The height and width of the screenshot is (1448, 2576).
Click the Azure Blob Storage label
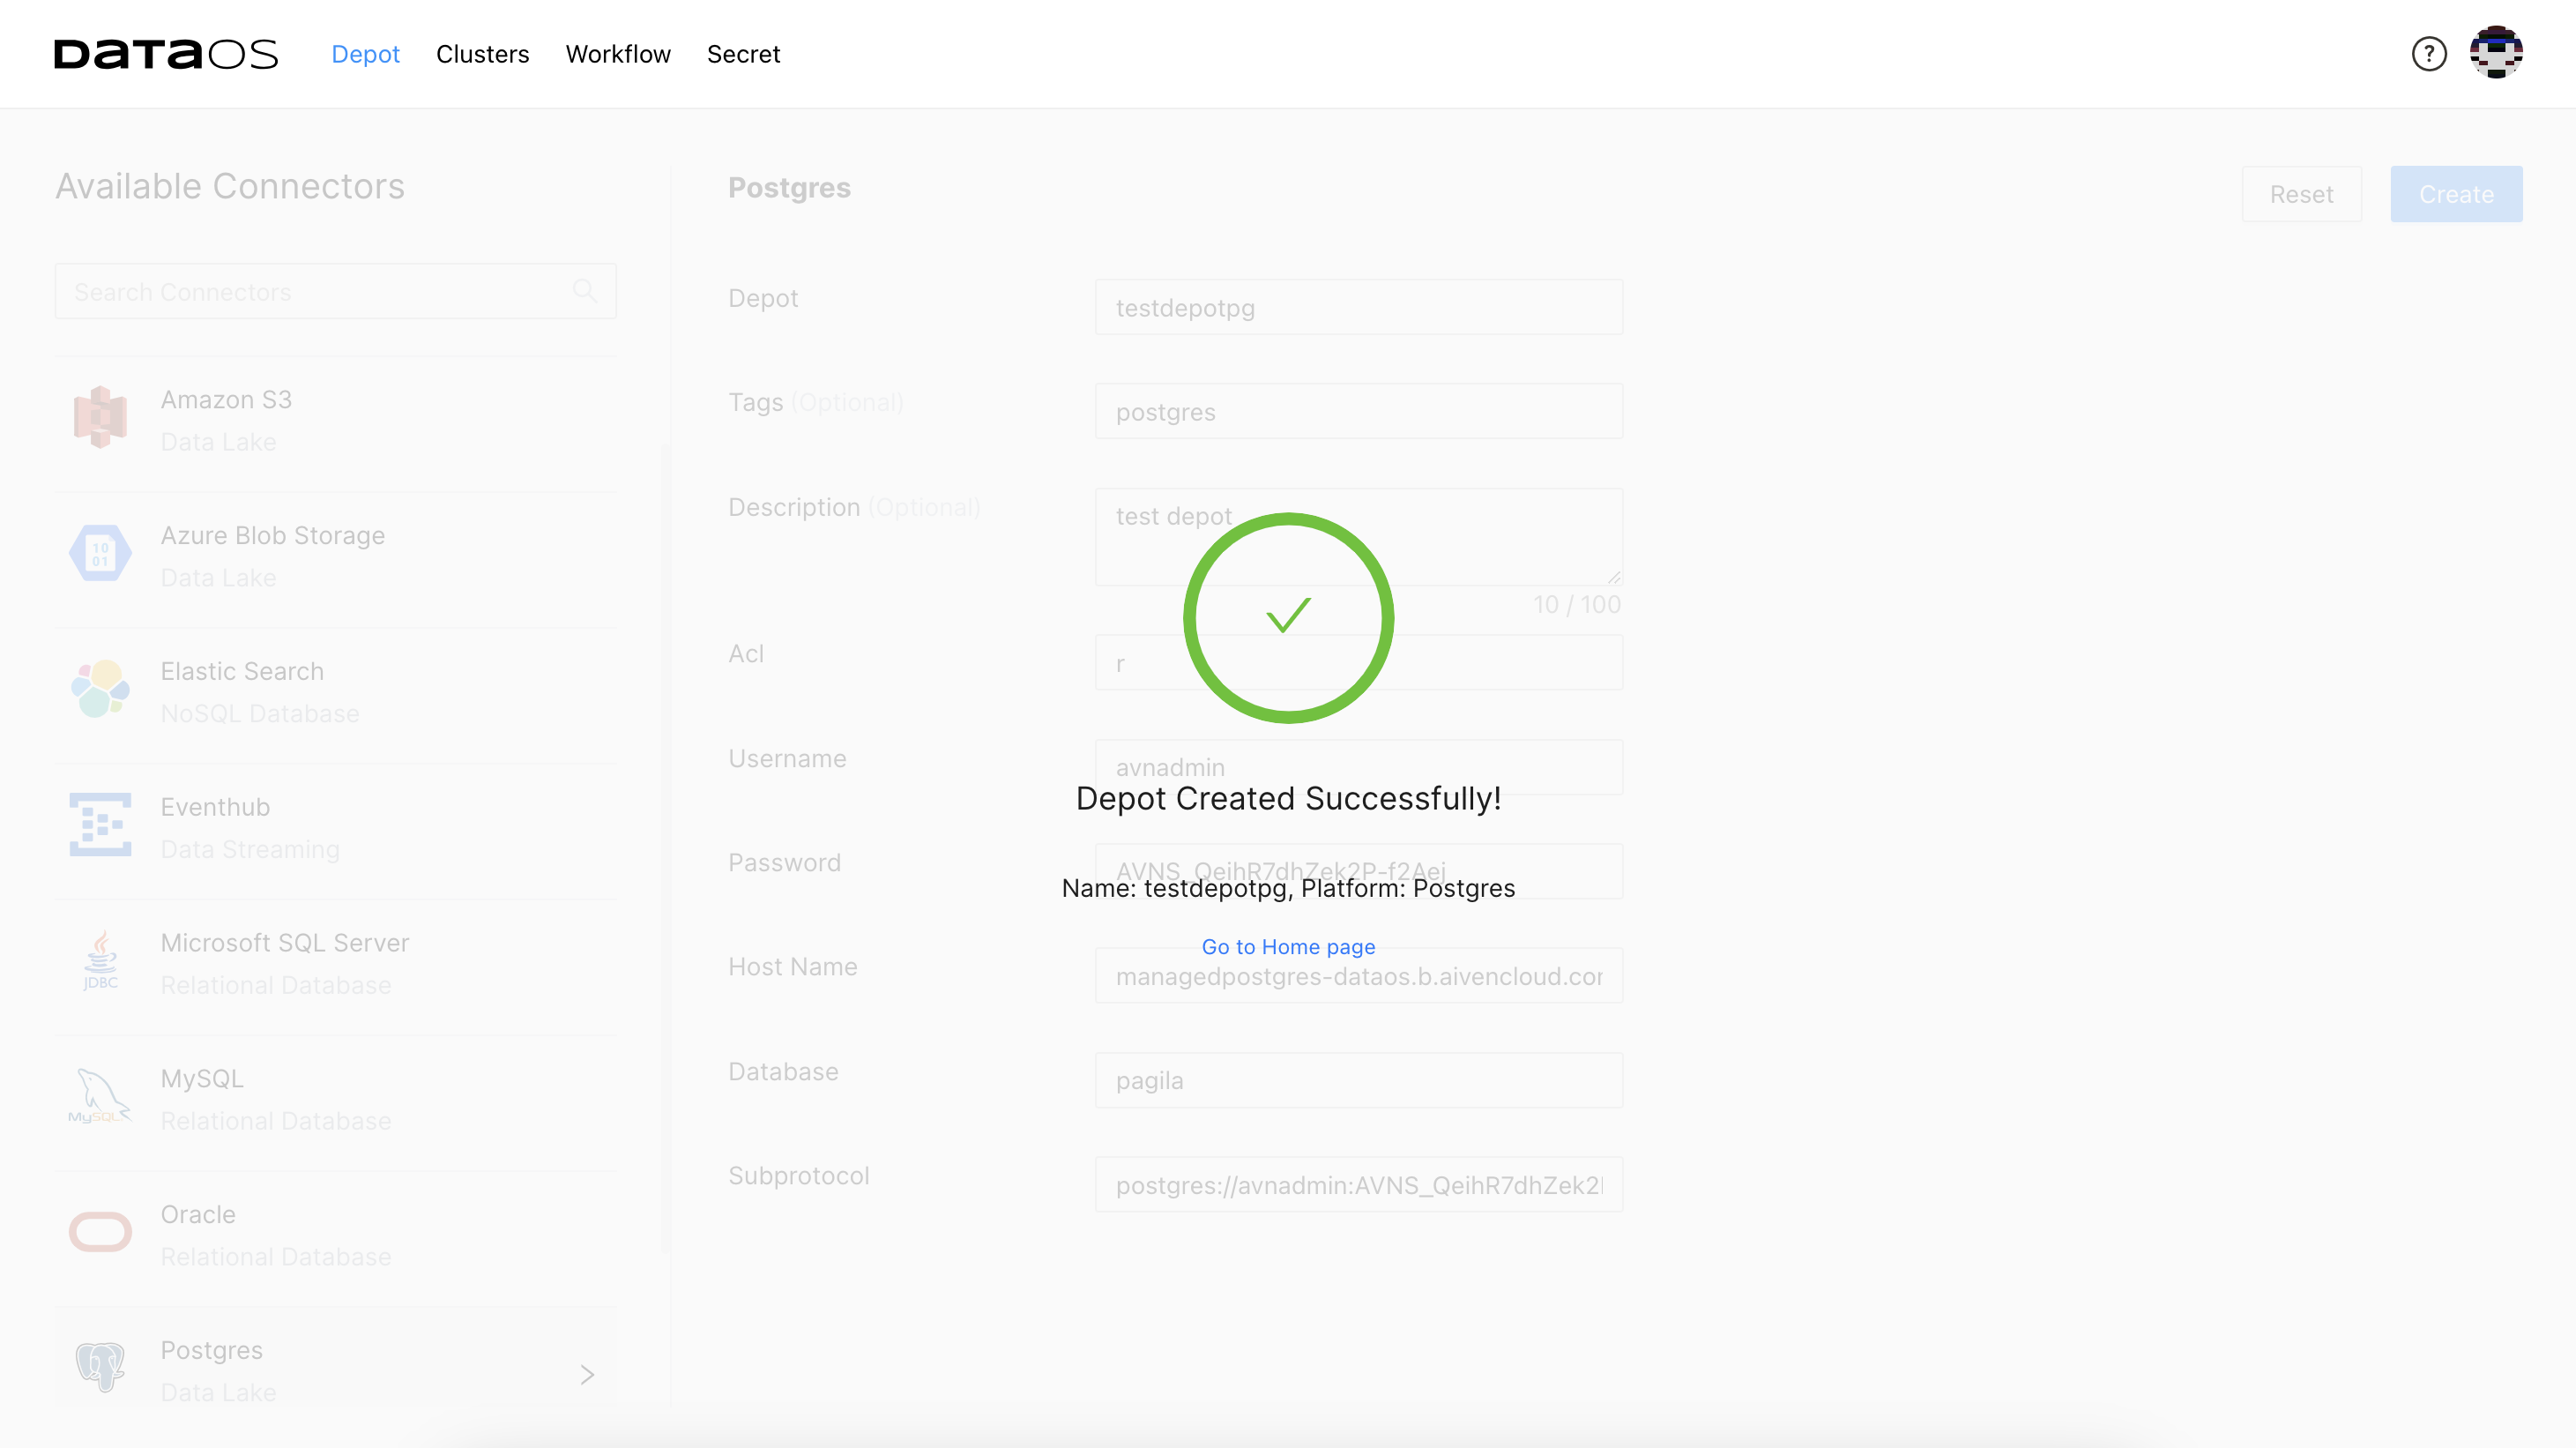point(272,536)
